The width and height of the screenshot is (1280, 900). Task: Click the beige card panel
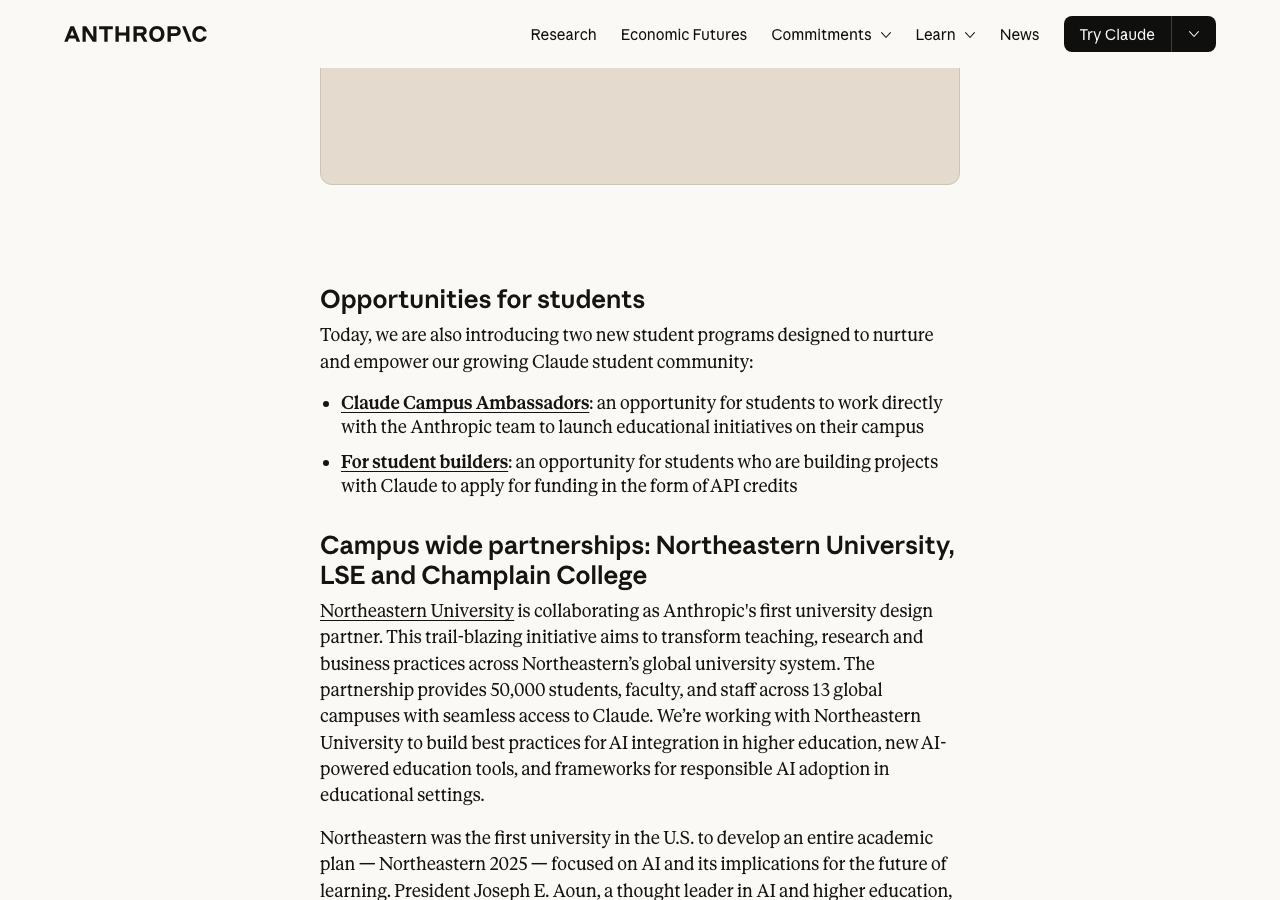tap(640, 125)
